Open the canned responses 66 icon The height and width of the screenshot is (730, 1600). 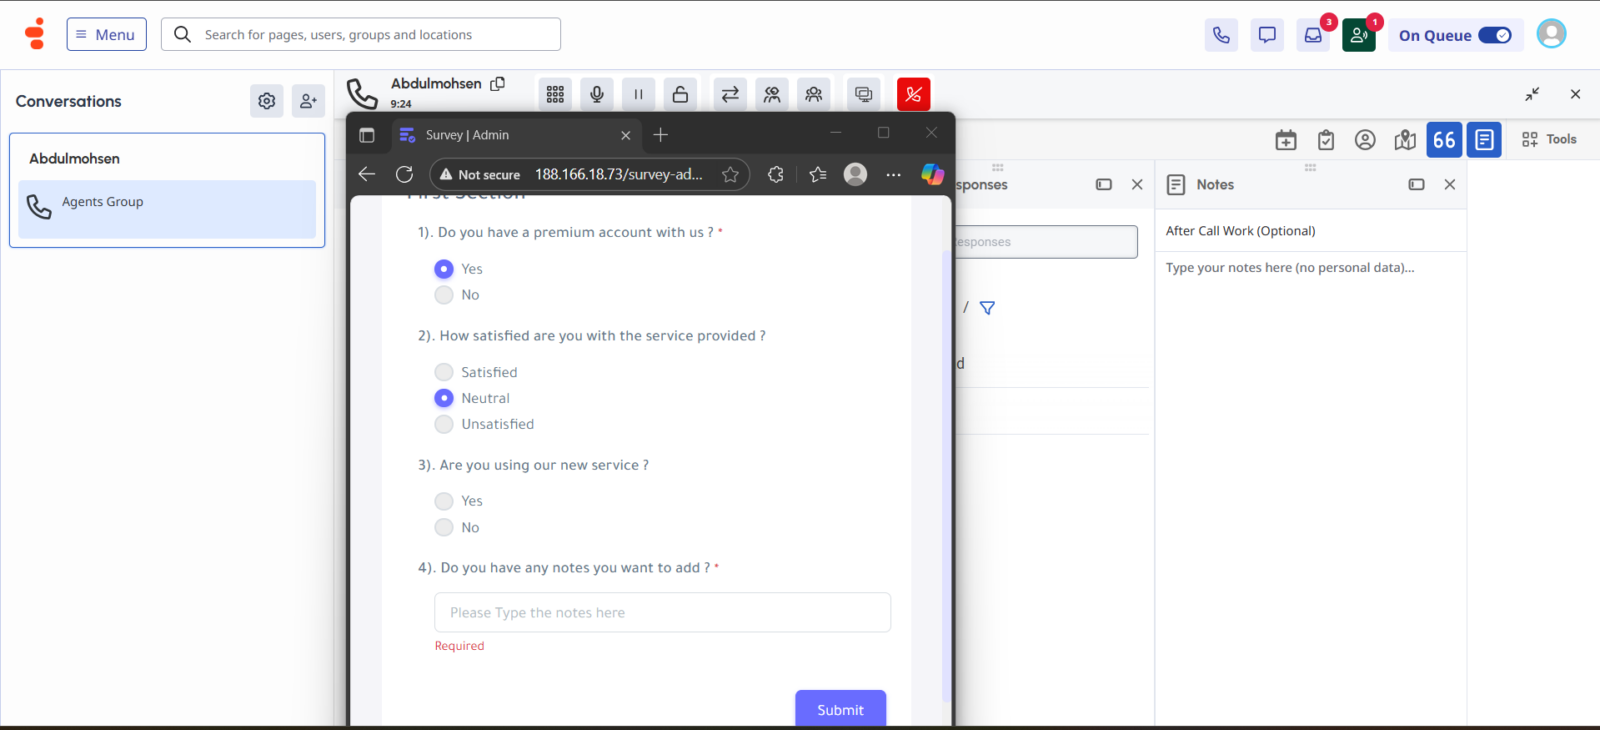pos(1444,140)
